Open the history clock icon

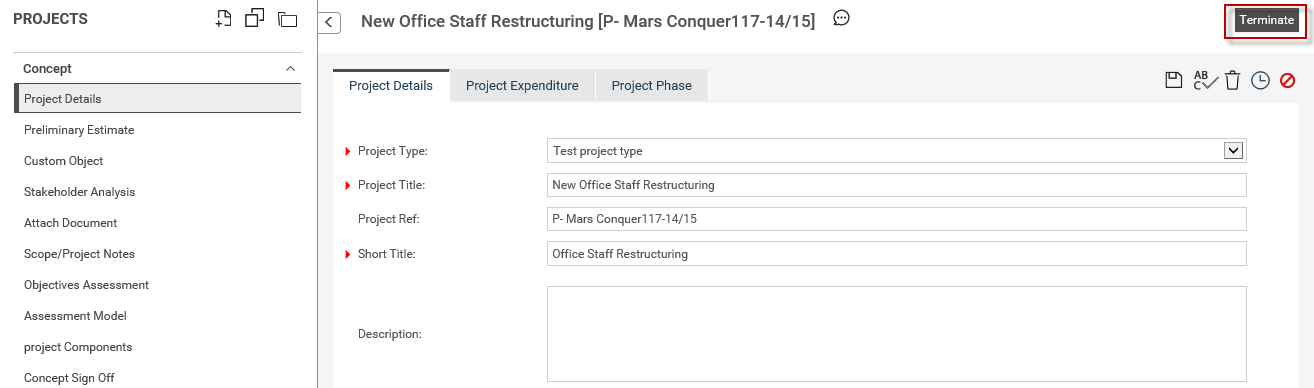click(1260, 81)
